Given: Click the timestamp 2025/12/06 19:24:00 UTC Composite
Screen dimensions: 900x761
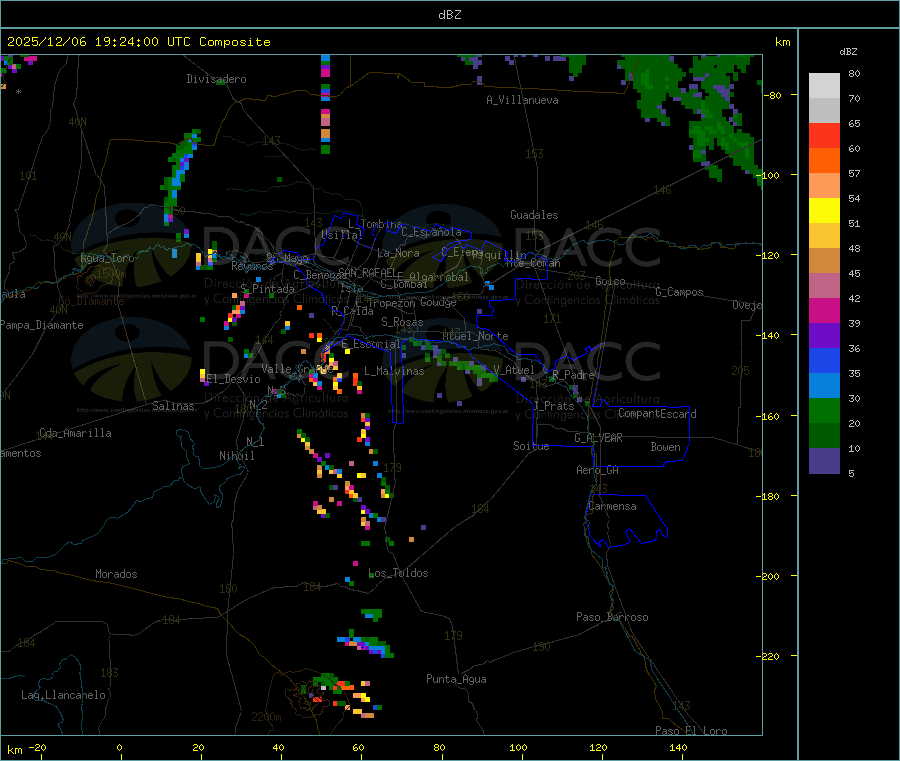Looking at the screenshot, I should coord(138,42).
